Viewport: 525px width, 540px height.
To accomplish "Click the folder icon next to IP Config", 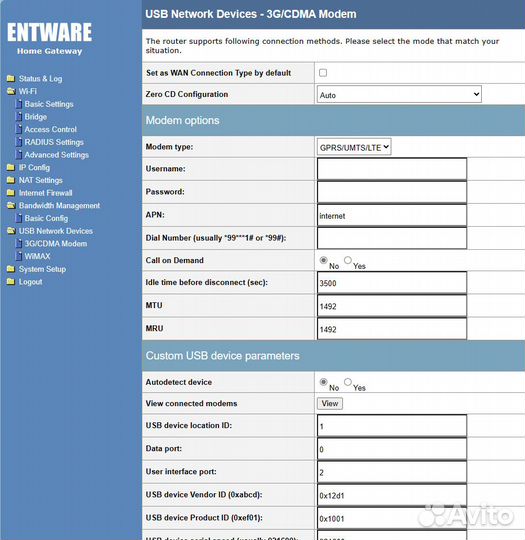I will click(11, 167).
